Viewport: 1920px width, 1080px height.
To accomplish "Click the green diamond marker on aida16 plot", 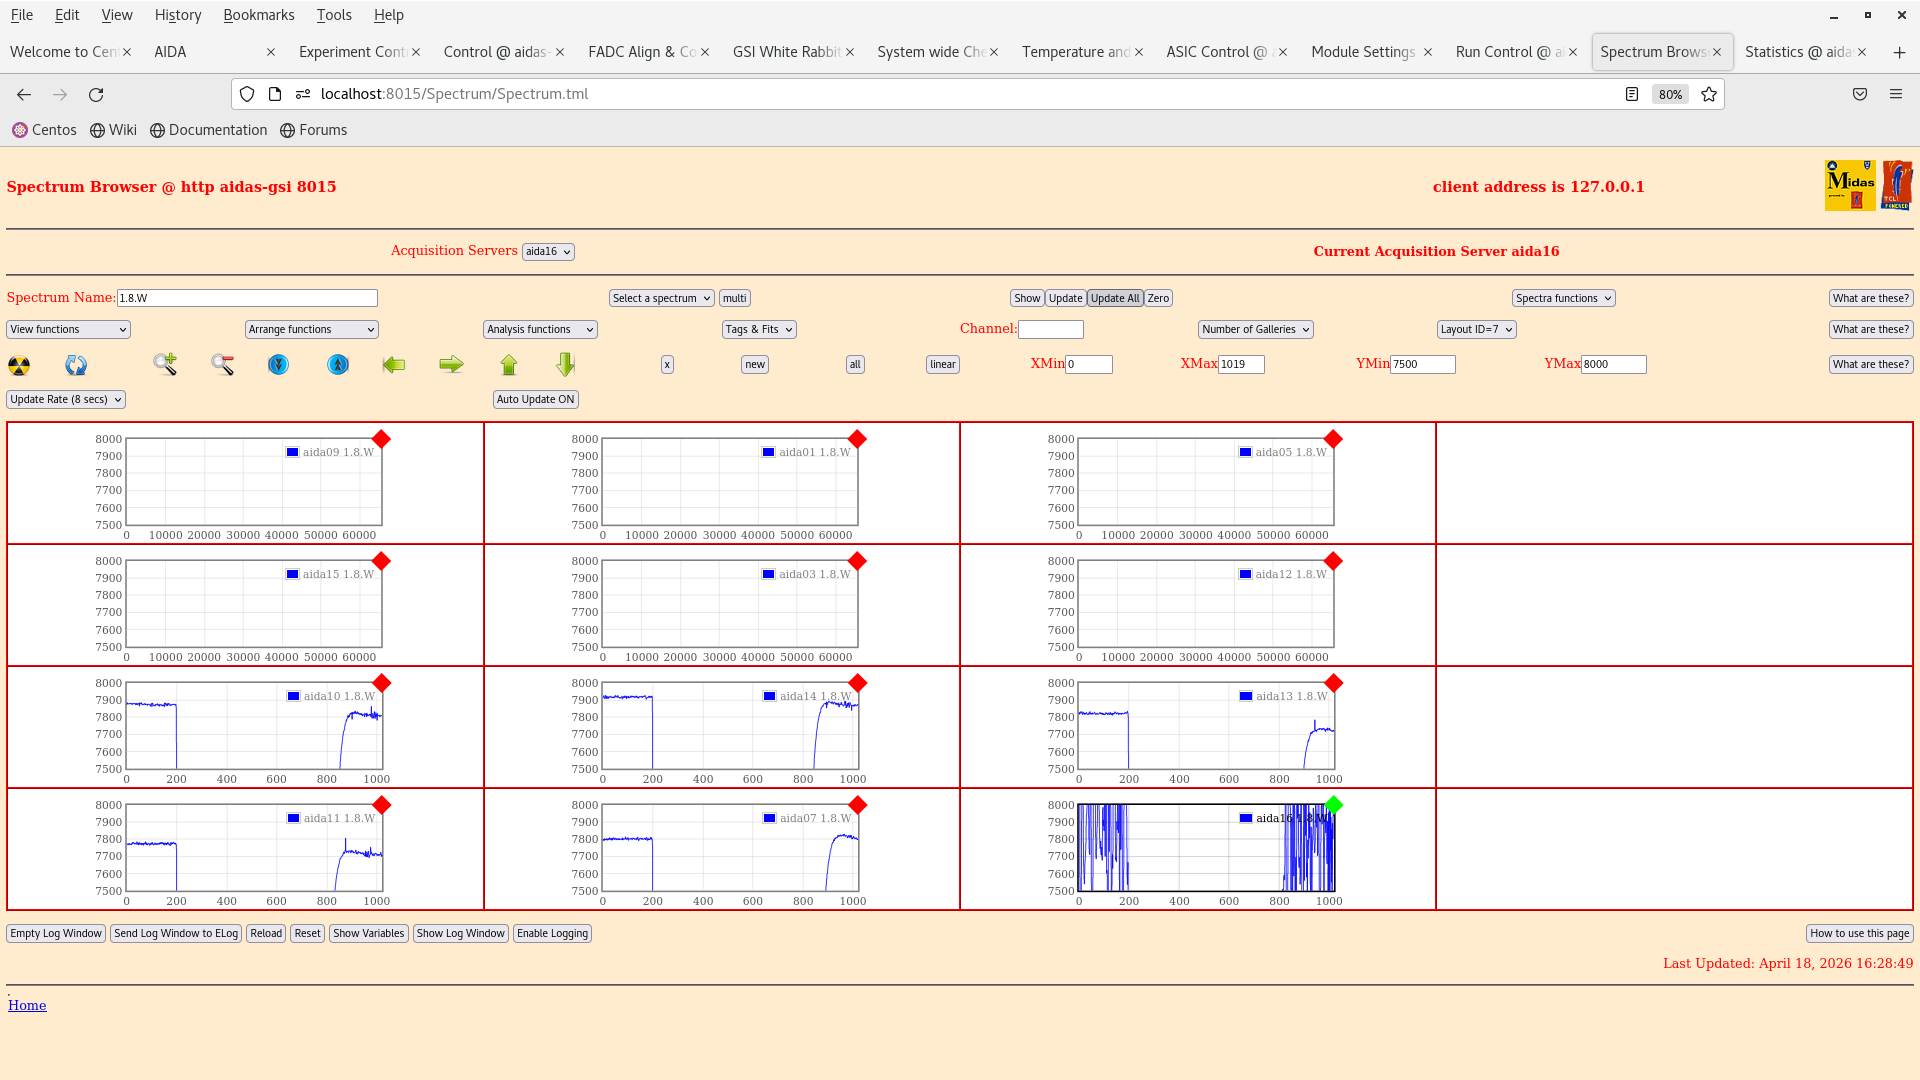I will click(1333, 805).
